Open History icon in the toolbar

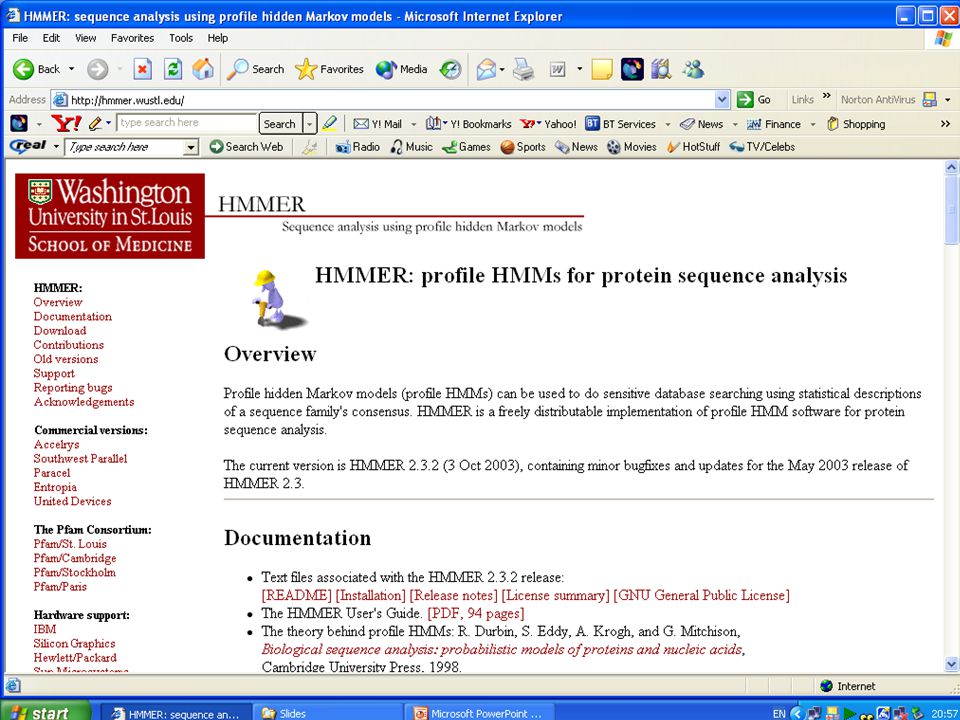coord(450,69)
